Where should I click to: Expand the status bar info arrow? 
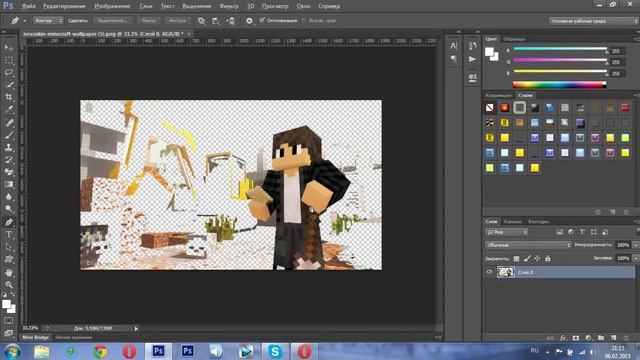136,329
